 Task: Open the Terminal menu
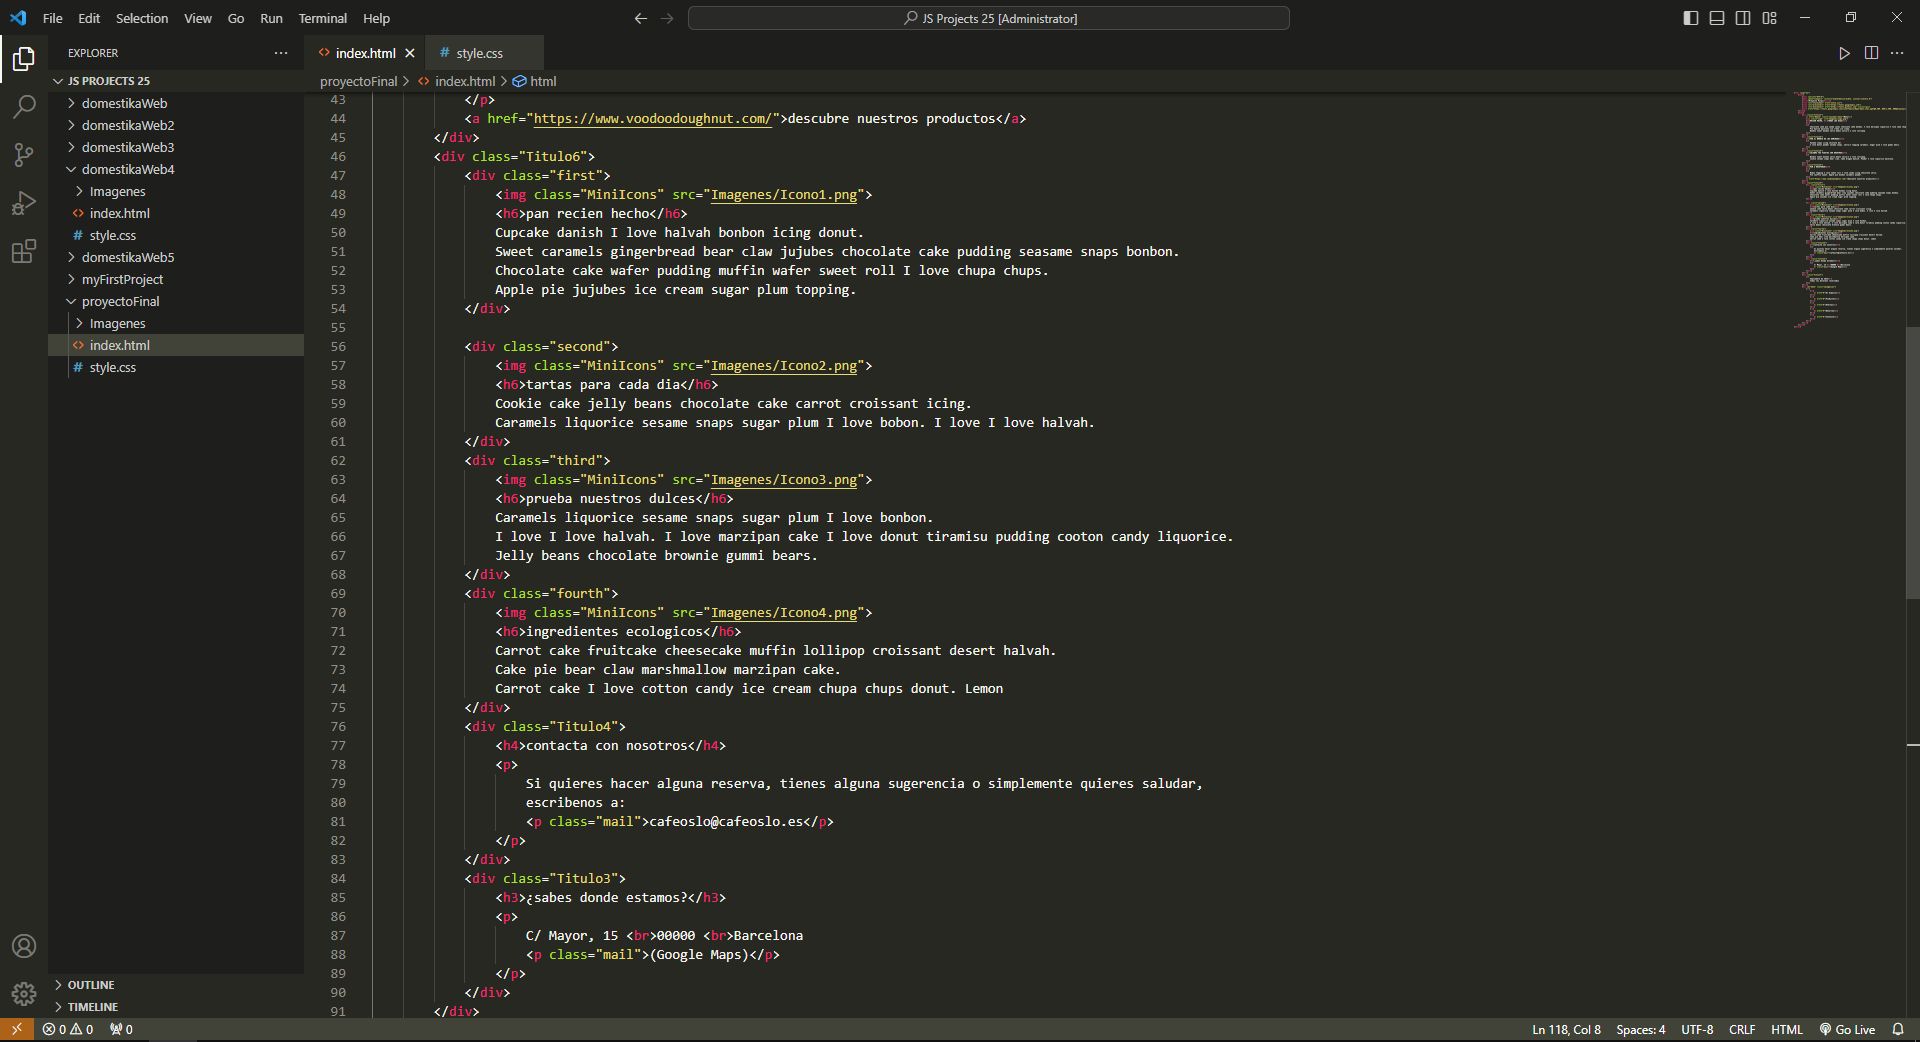tap(323, 18)
